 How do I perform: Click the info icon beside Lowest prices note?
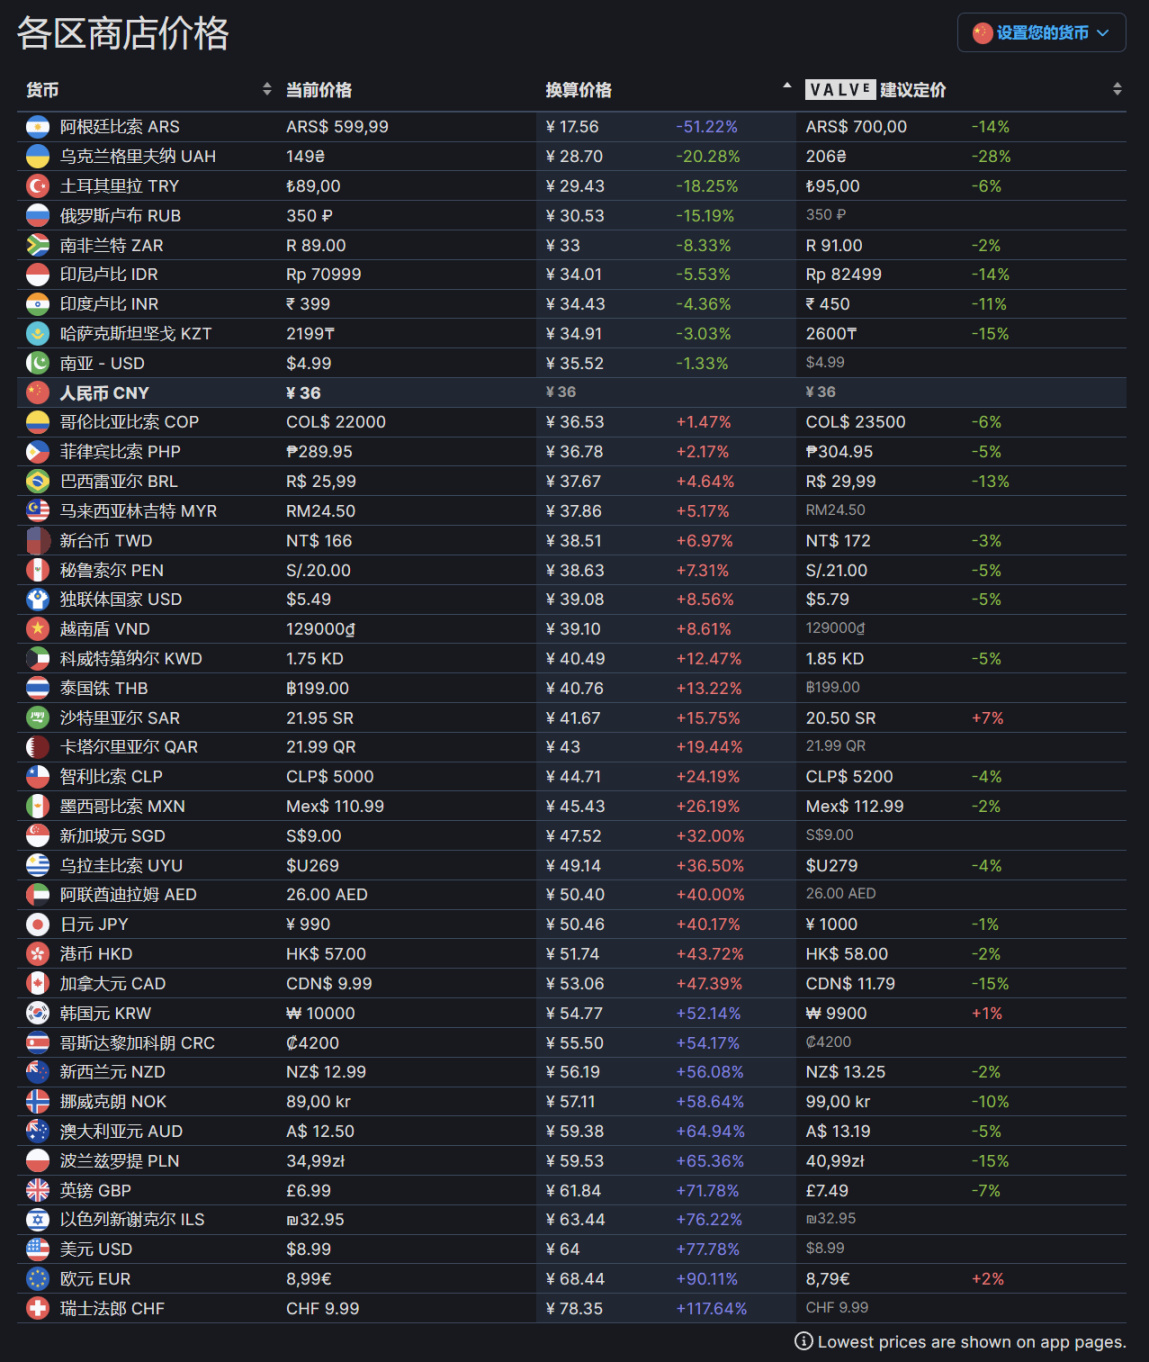pos(803,1341)
